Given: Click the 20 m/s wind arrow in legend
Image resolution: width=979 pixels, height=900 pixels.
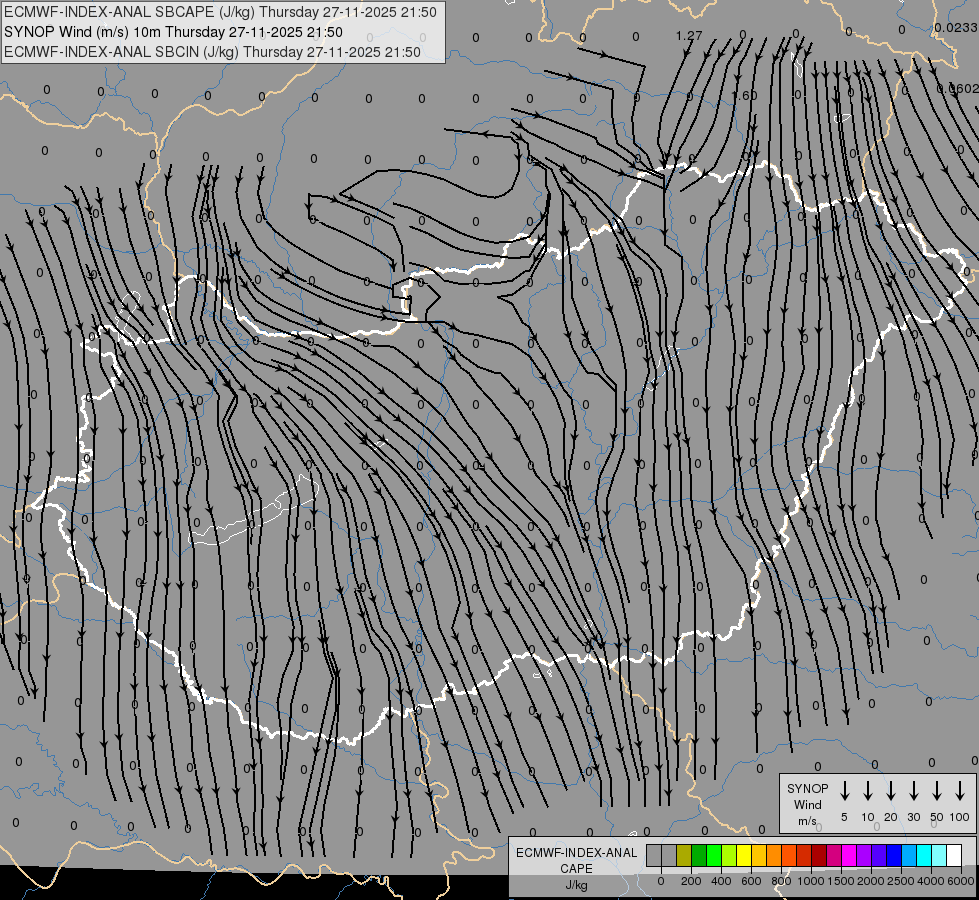Looking at the screenshot, I should pyautogui.click(x=890, y=790).
